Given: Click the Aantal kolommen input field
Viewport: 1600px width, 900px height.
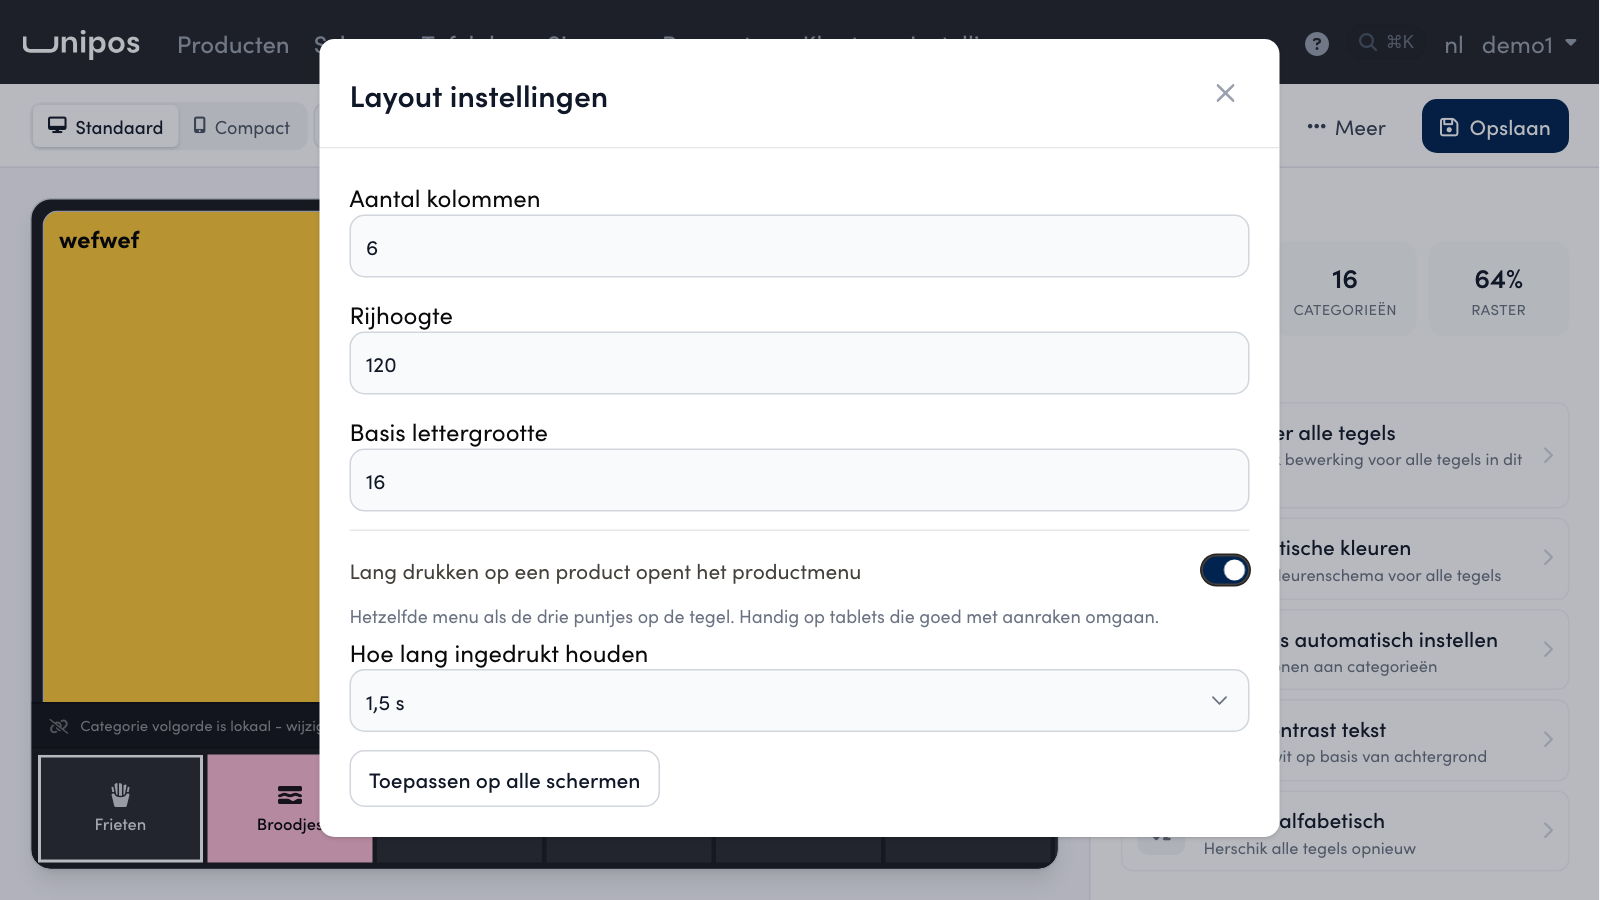Looking at the screenshot, I should [799, 246].
